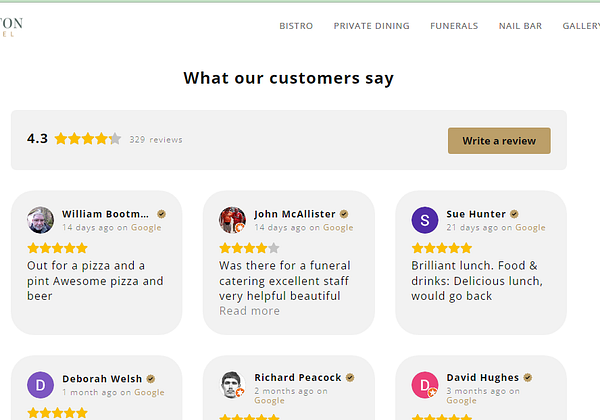Click Sue Hunter's purple S avatar
Screen dimensions: 600x420
pyautogui.click(x=425, y=220)
